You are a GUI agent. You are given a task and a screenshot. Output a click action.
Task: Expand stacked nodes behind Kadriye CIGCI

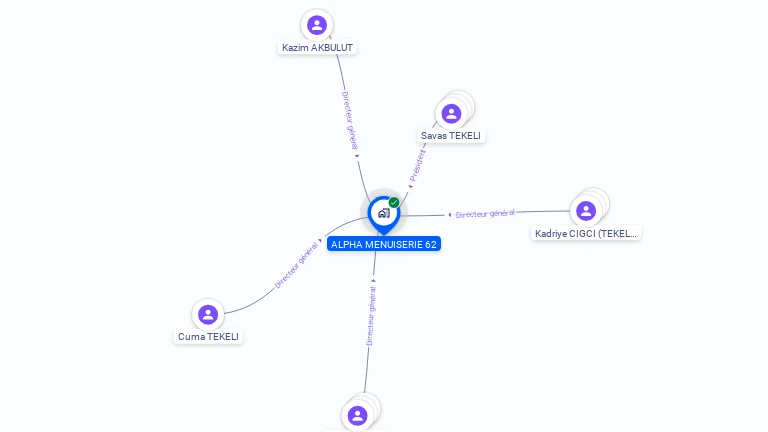pyautogui.click(x=600, y=199)
